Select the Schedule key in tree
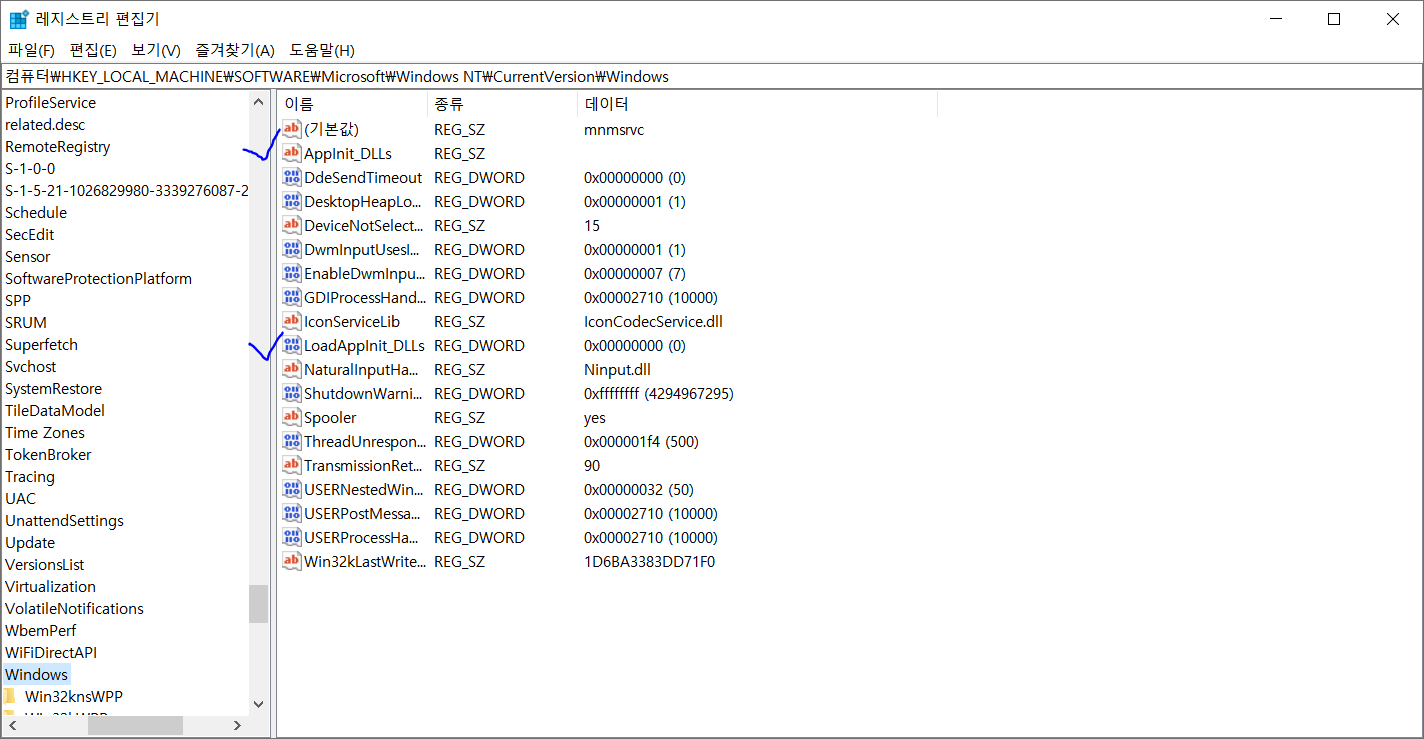Image resolution: width=1424 pixels, height=739 pixels. 36,212
